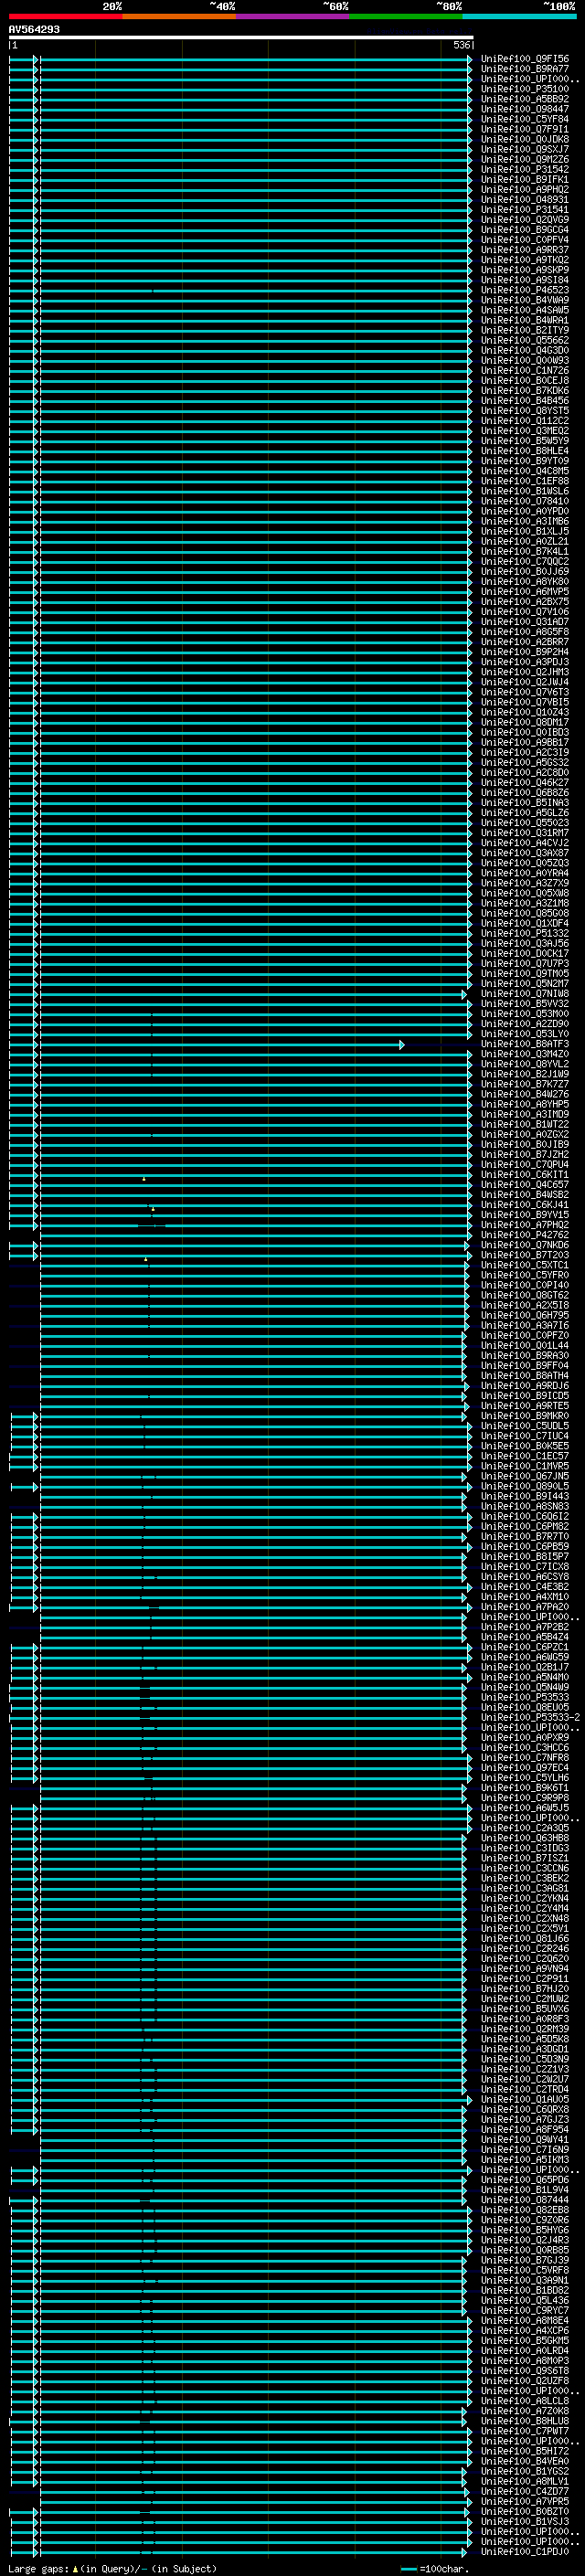This screenshot has height=2576, width=585.
Task: Select hit label UniRef100_B9IFK1
Action: [x=524, y=179]
